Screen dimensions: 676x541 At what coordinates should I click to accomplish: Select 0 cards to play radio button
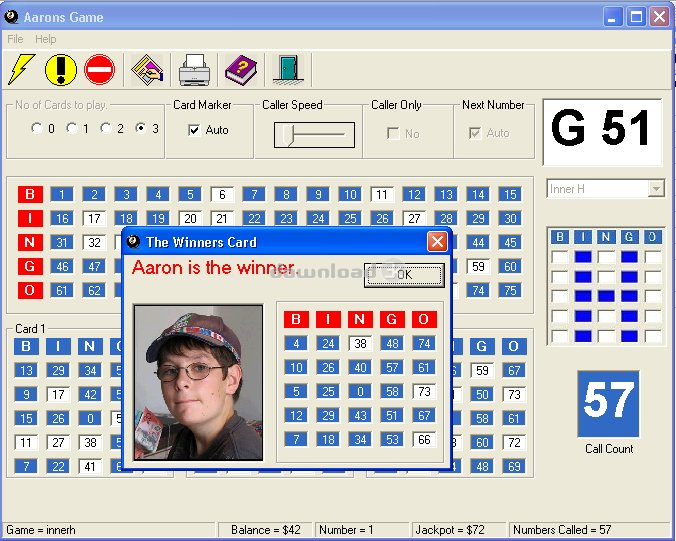[37, 128]
